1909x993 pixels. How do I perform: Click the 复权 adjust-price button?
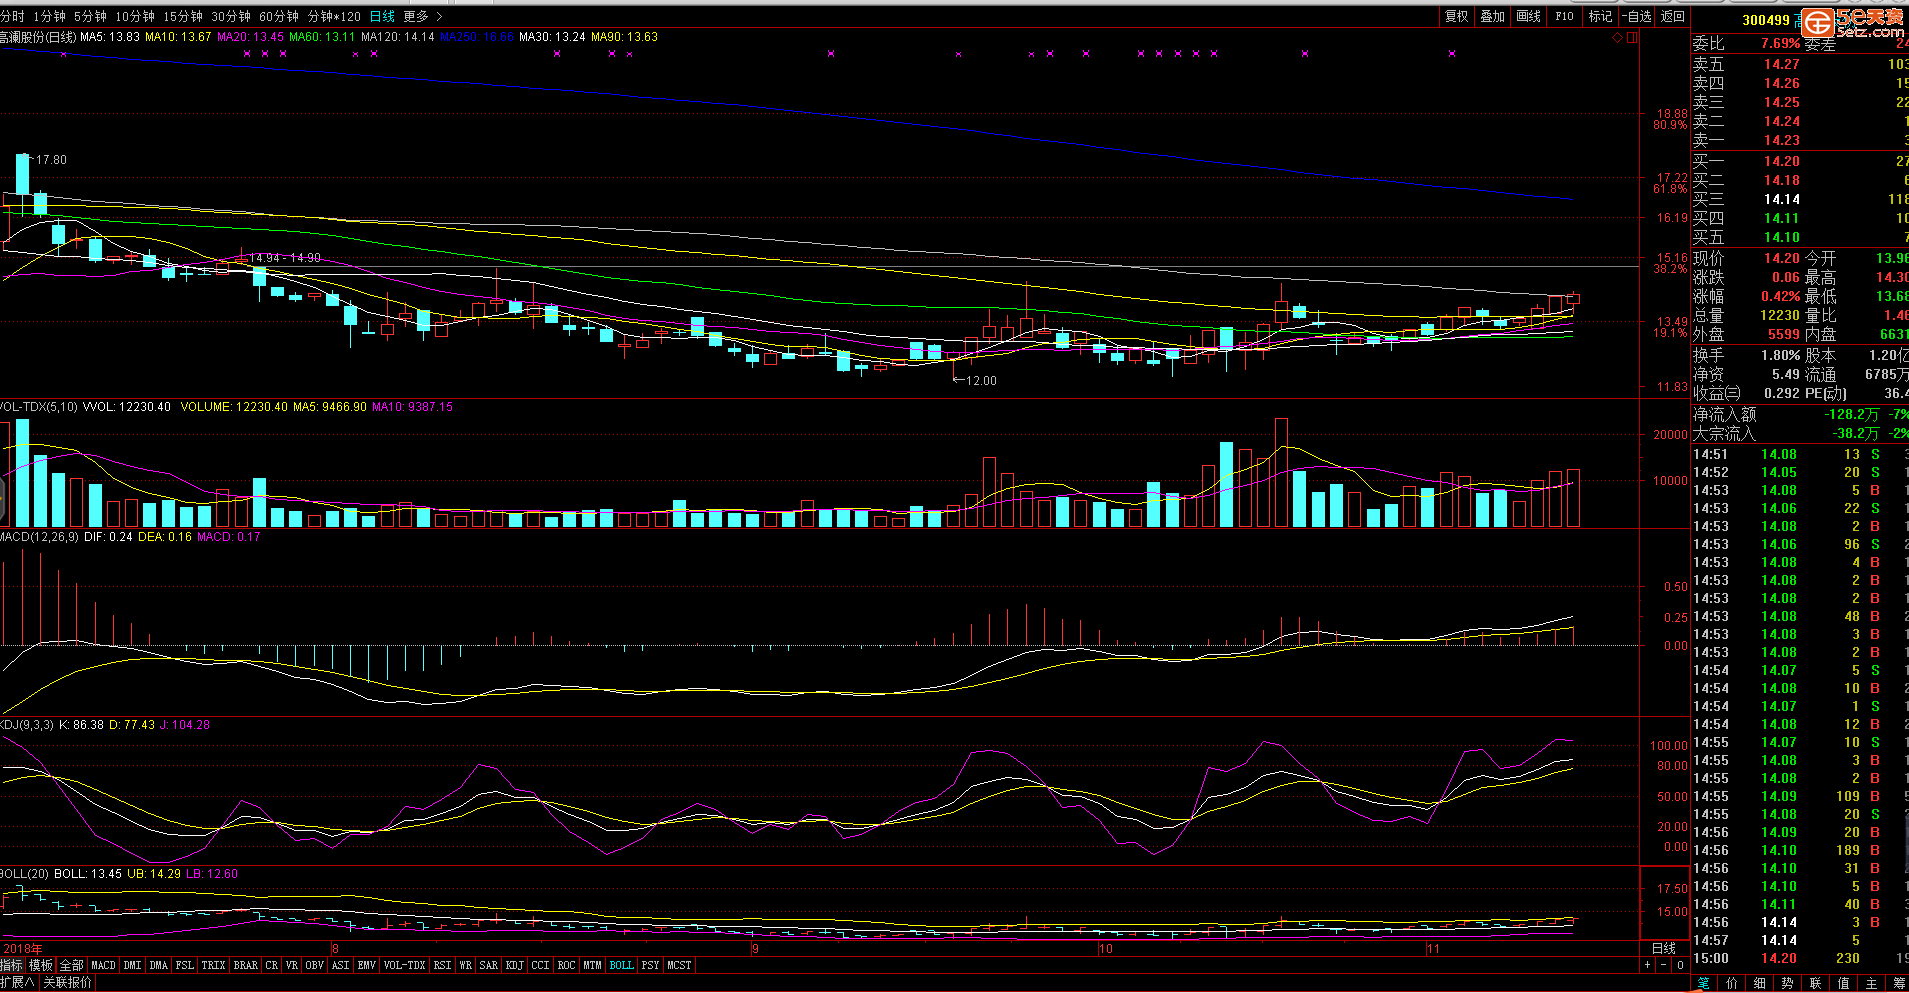point(1456,16)
